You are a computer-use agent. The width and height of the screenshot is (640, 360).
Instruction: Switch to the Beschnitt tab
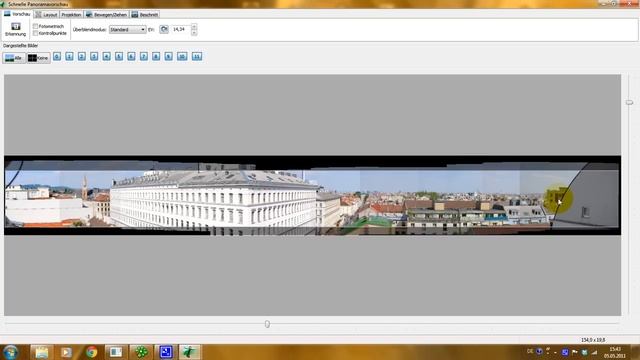click(x=145, y=15)
